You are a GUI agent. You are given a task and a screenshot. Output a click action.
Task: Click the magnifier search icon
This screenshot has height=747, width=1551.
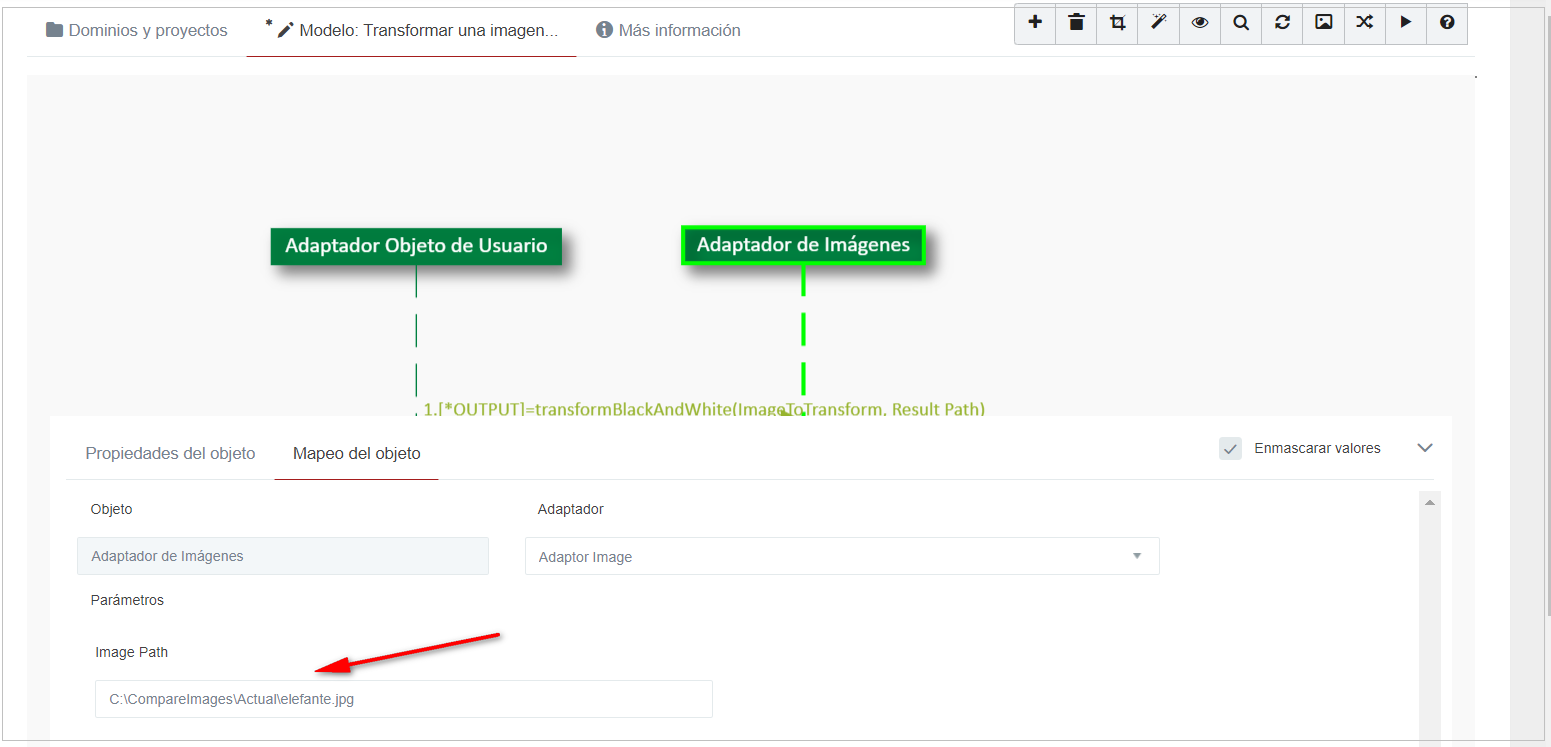(1241, 23)
